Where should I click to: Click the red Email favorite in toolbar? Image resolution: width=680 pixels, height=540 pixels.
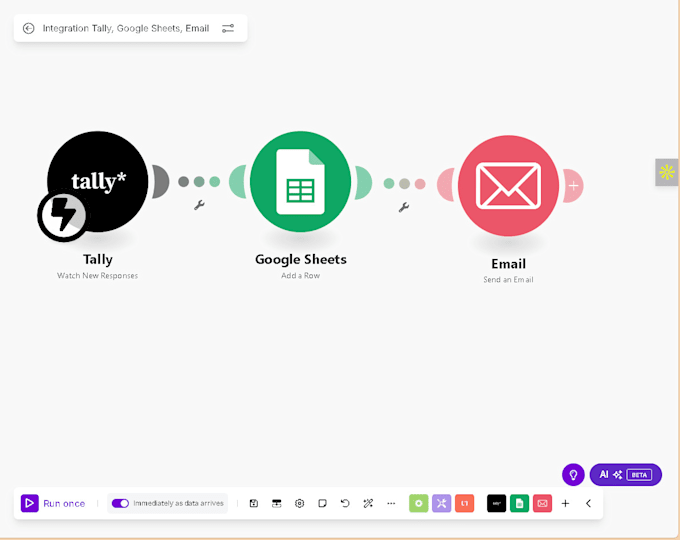(543, 503)
